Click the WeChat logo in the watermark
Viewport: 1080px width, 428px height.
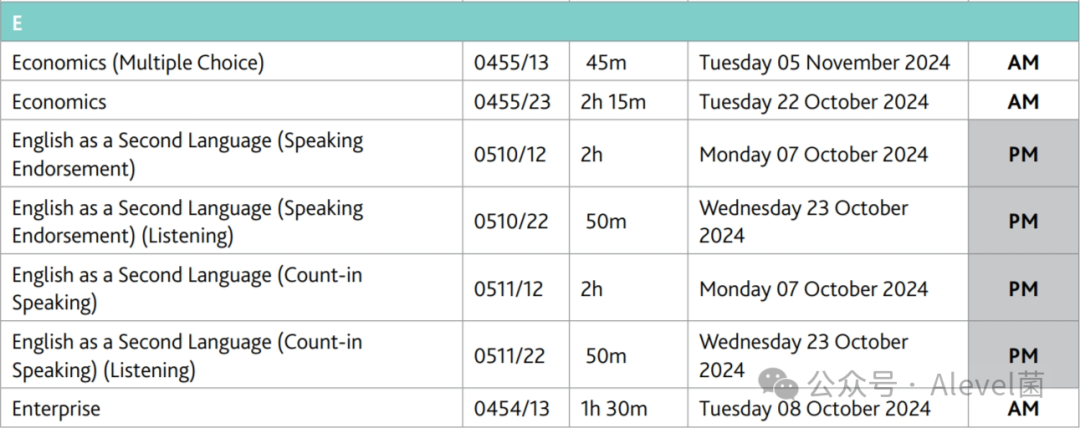click(778, 383)
